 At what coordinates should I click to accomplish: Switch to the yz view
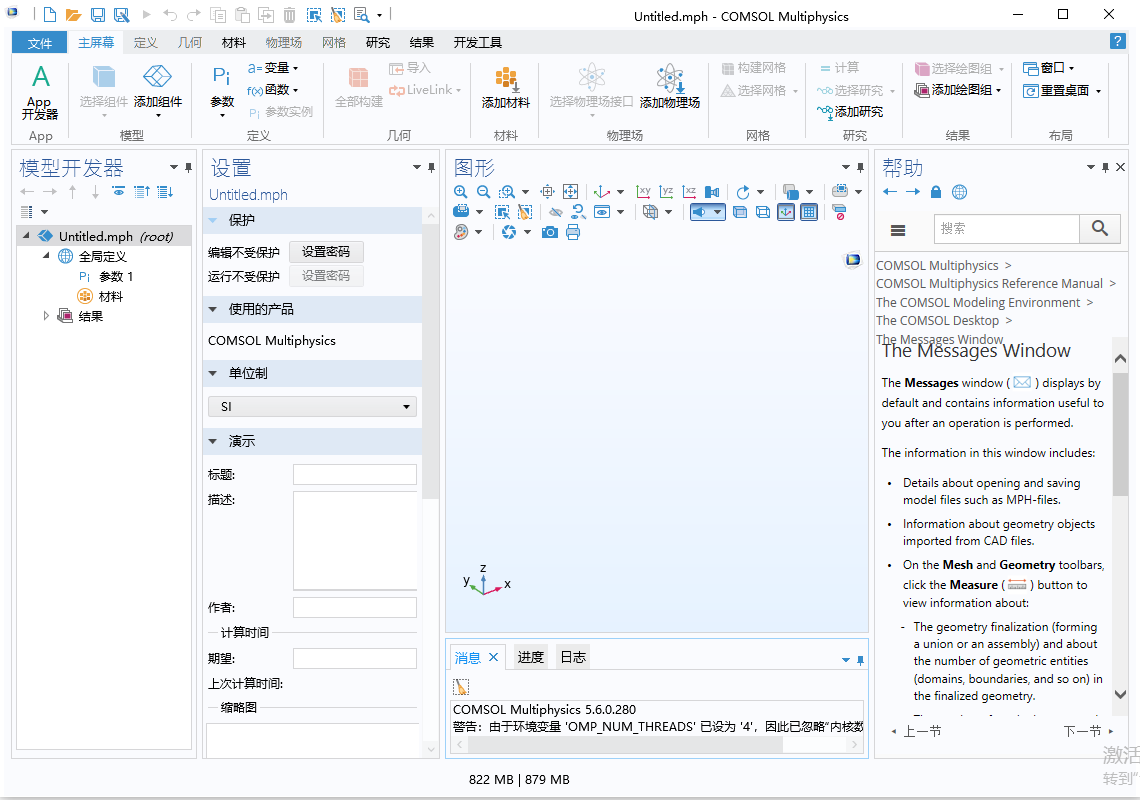point(667,192)
